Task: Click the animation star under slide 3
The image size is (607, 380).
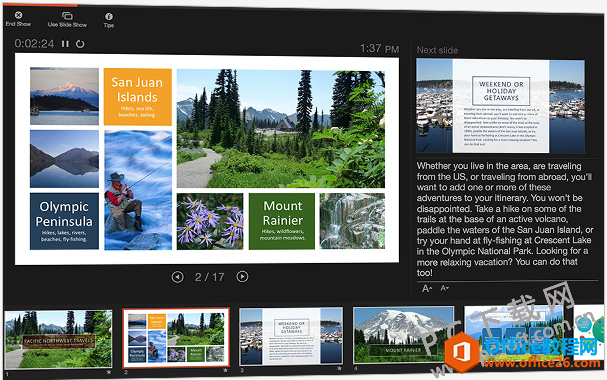Action: (x=340, y=368)
